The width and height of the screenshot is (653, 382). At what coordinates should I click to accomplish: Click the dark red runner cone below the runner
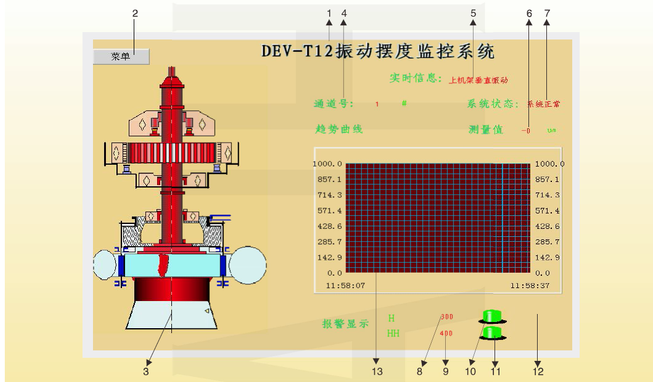pyautogui.click(x=172, y=289)
